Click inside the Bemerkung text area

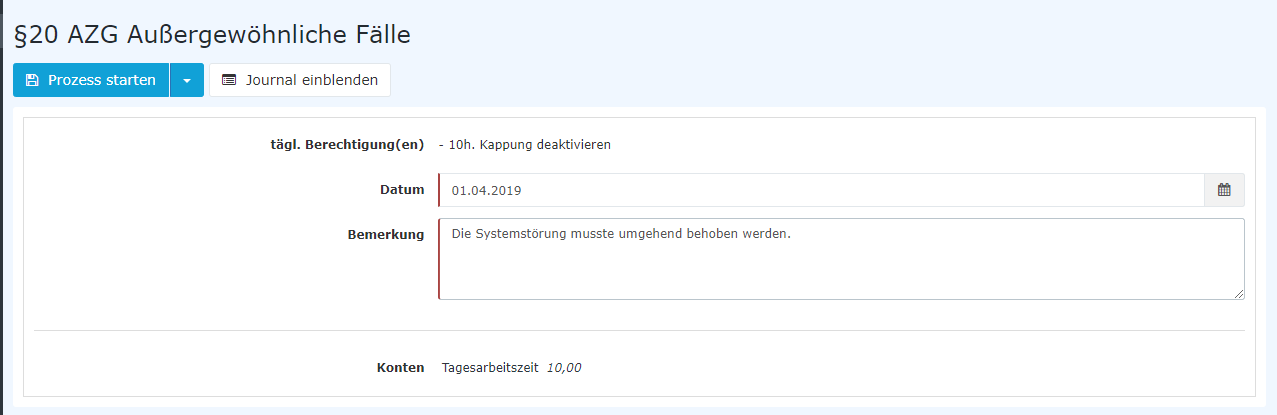coord(841,259)
